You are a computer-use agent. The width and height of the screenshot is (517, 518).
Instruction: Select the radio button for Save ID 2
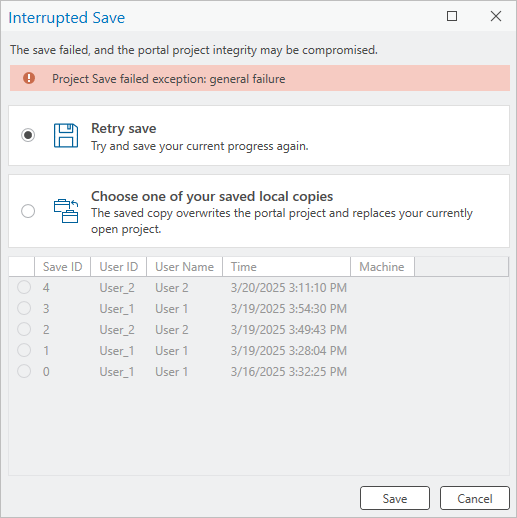point(24,329)
